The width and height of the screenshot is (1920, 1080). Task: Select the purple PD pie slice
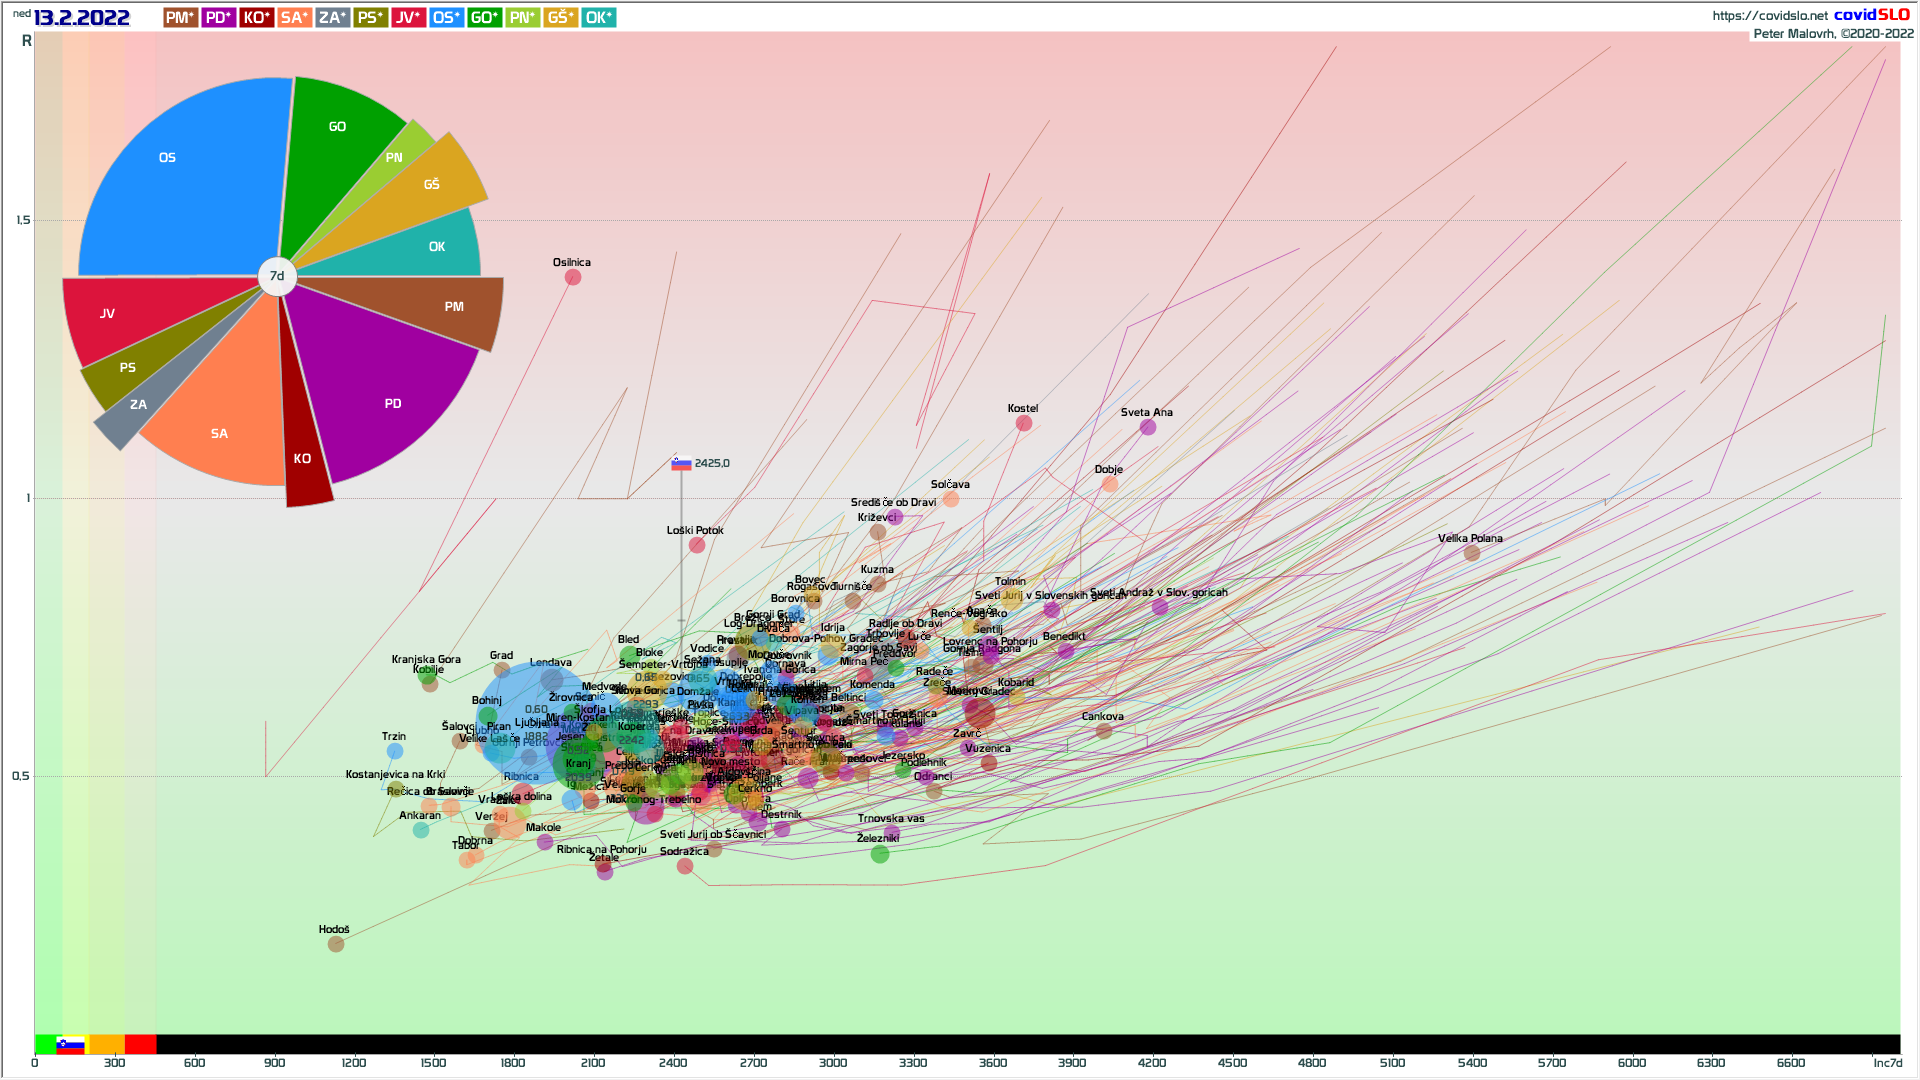click(x=392, y=403)
